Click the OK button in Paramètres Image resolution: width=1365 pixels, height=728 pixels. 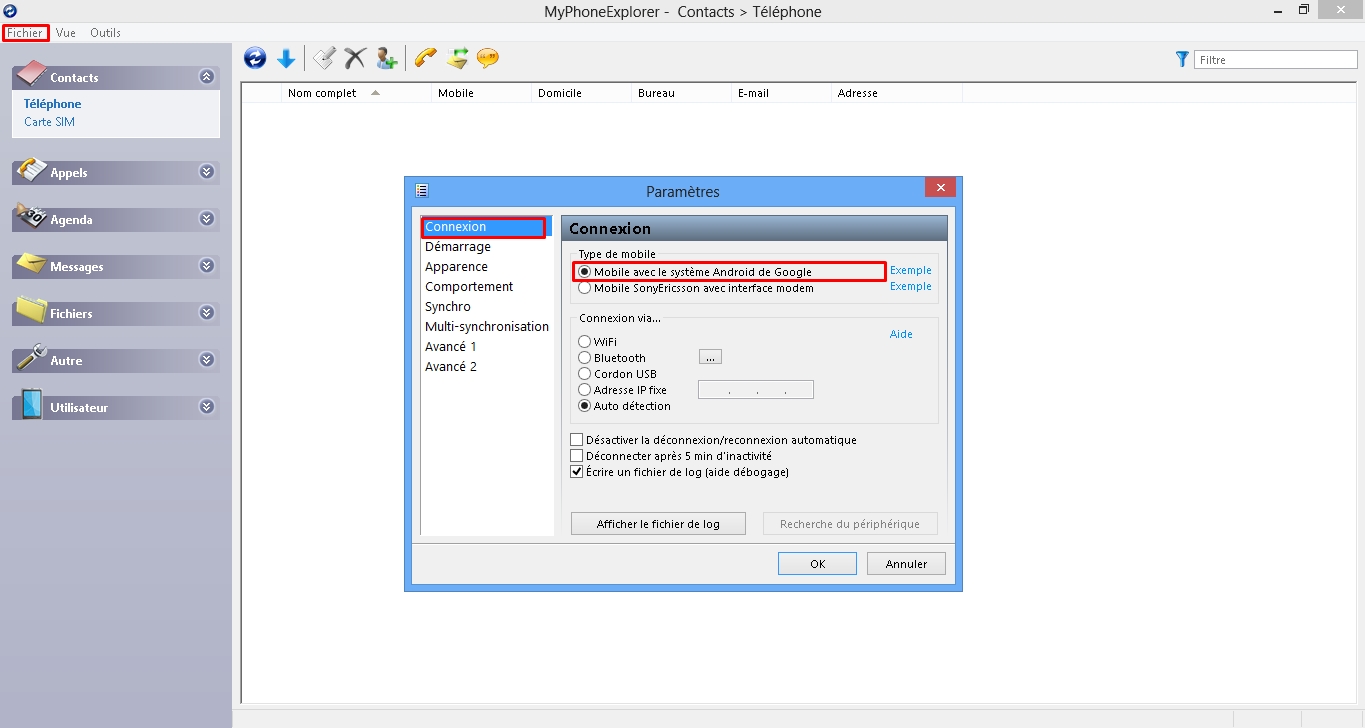[x=817, y=564]
